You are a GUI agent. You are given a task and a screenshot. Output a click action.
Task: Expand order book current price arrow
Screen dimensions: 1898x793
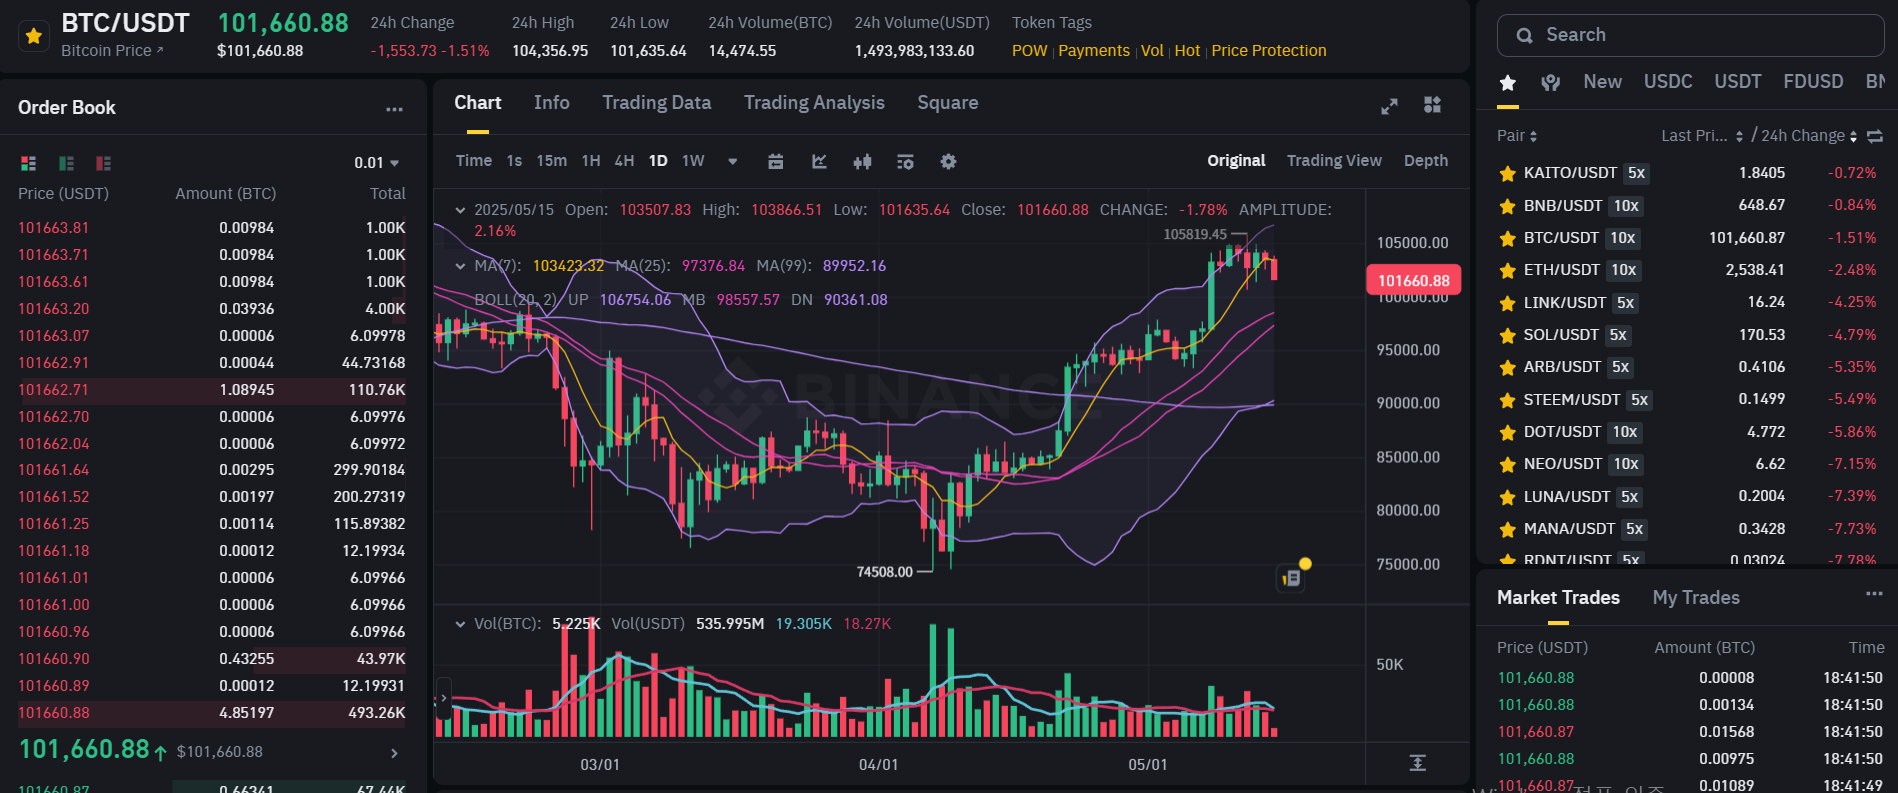tap(394, 753)
